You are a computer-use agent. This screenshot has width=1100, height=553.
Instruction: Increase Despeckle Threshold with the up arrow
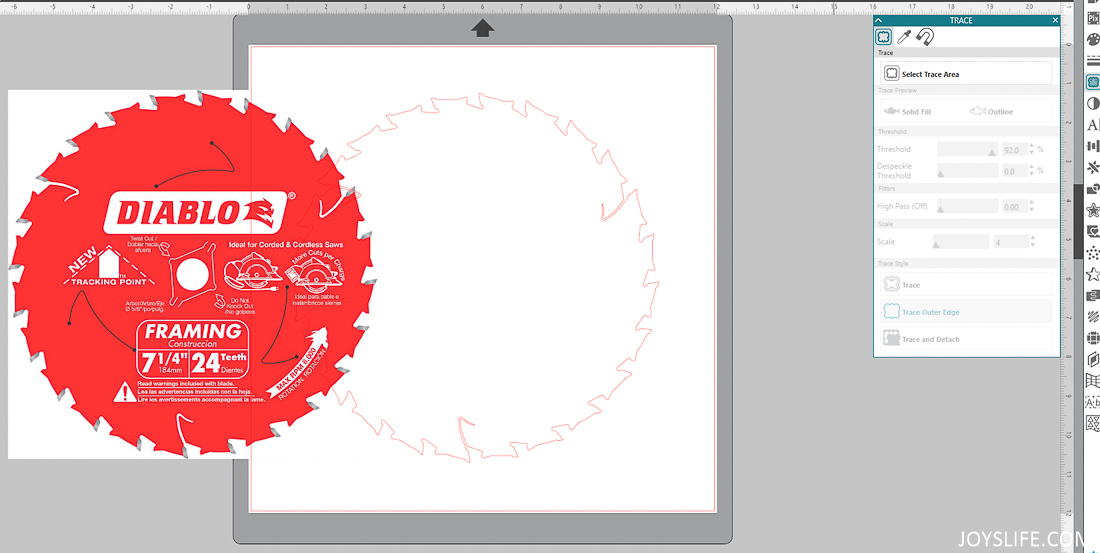(x=1031, y=168)
